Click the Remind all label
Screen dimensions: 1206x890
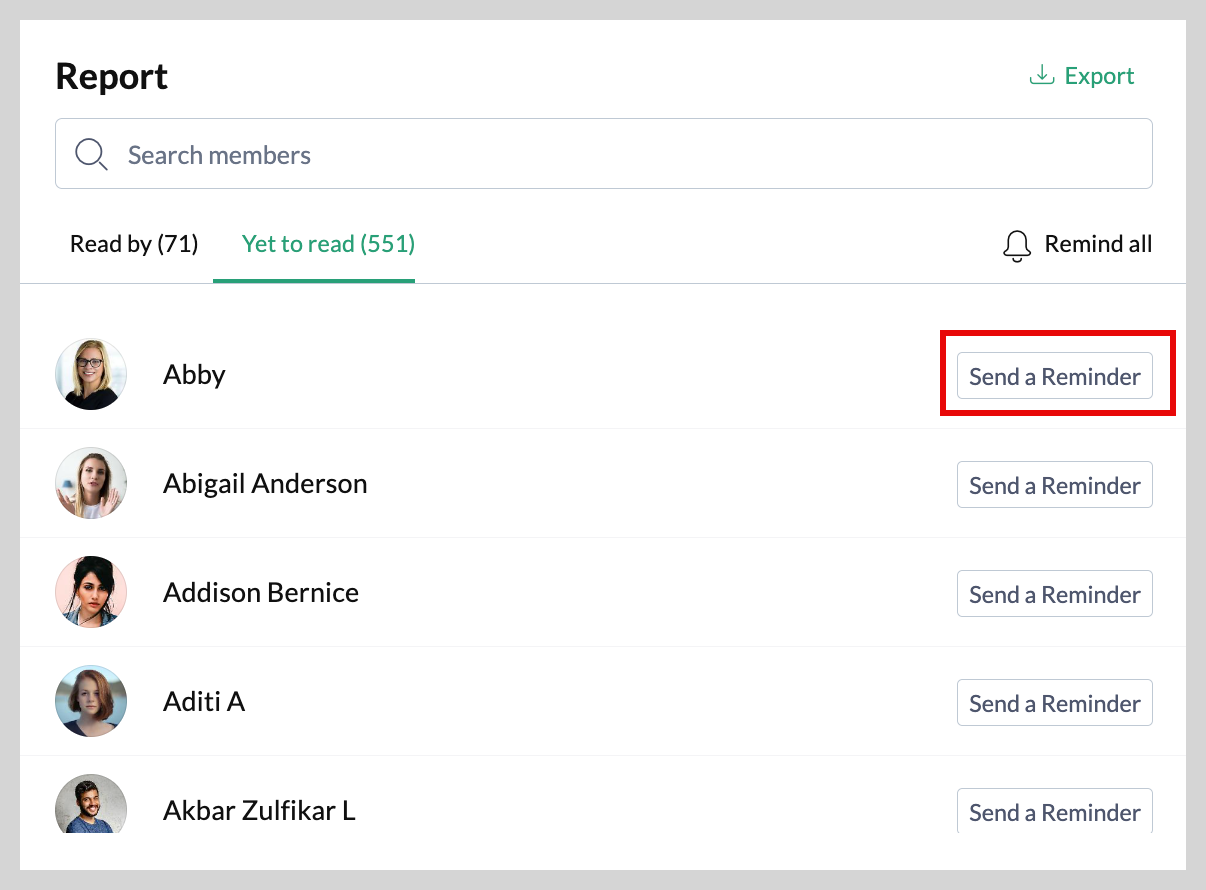(x=1098, y=244)
